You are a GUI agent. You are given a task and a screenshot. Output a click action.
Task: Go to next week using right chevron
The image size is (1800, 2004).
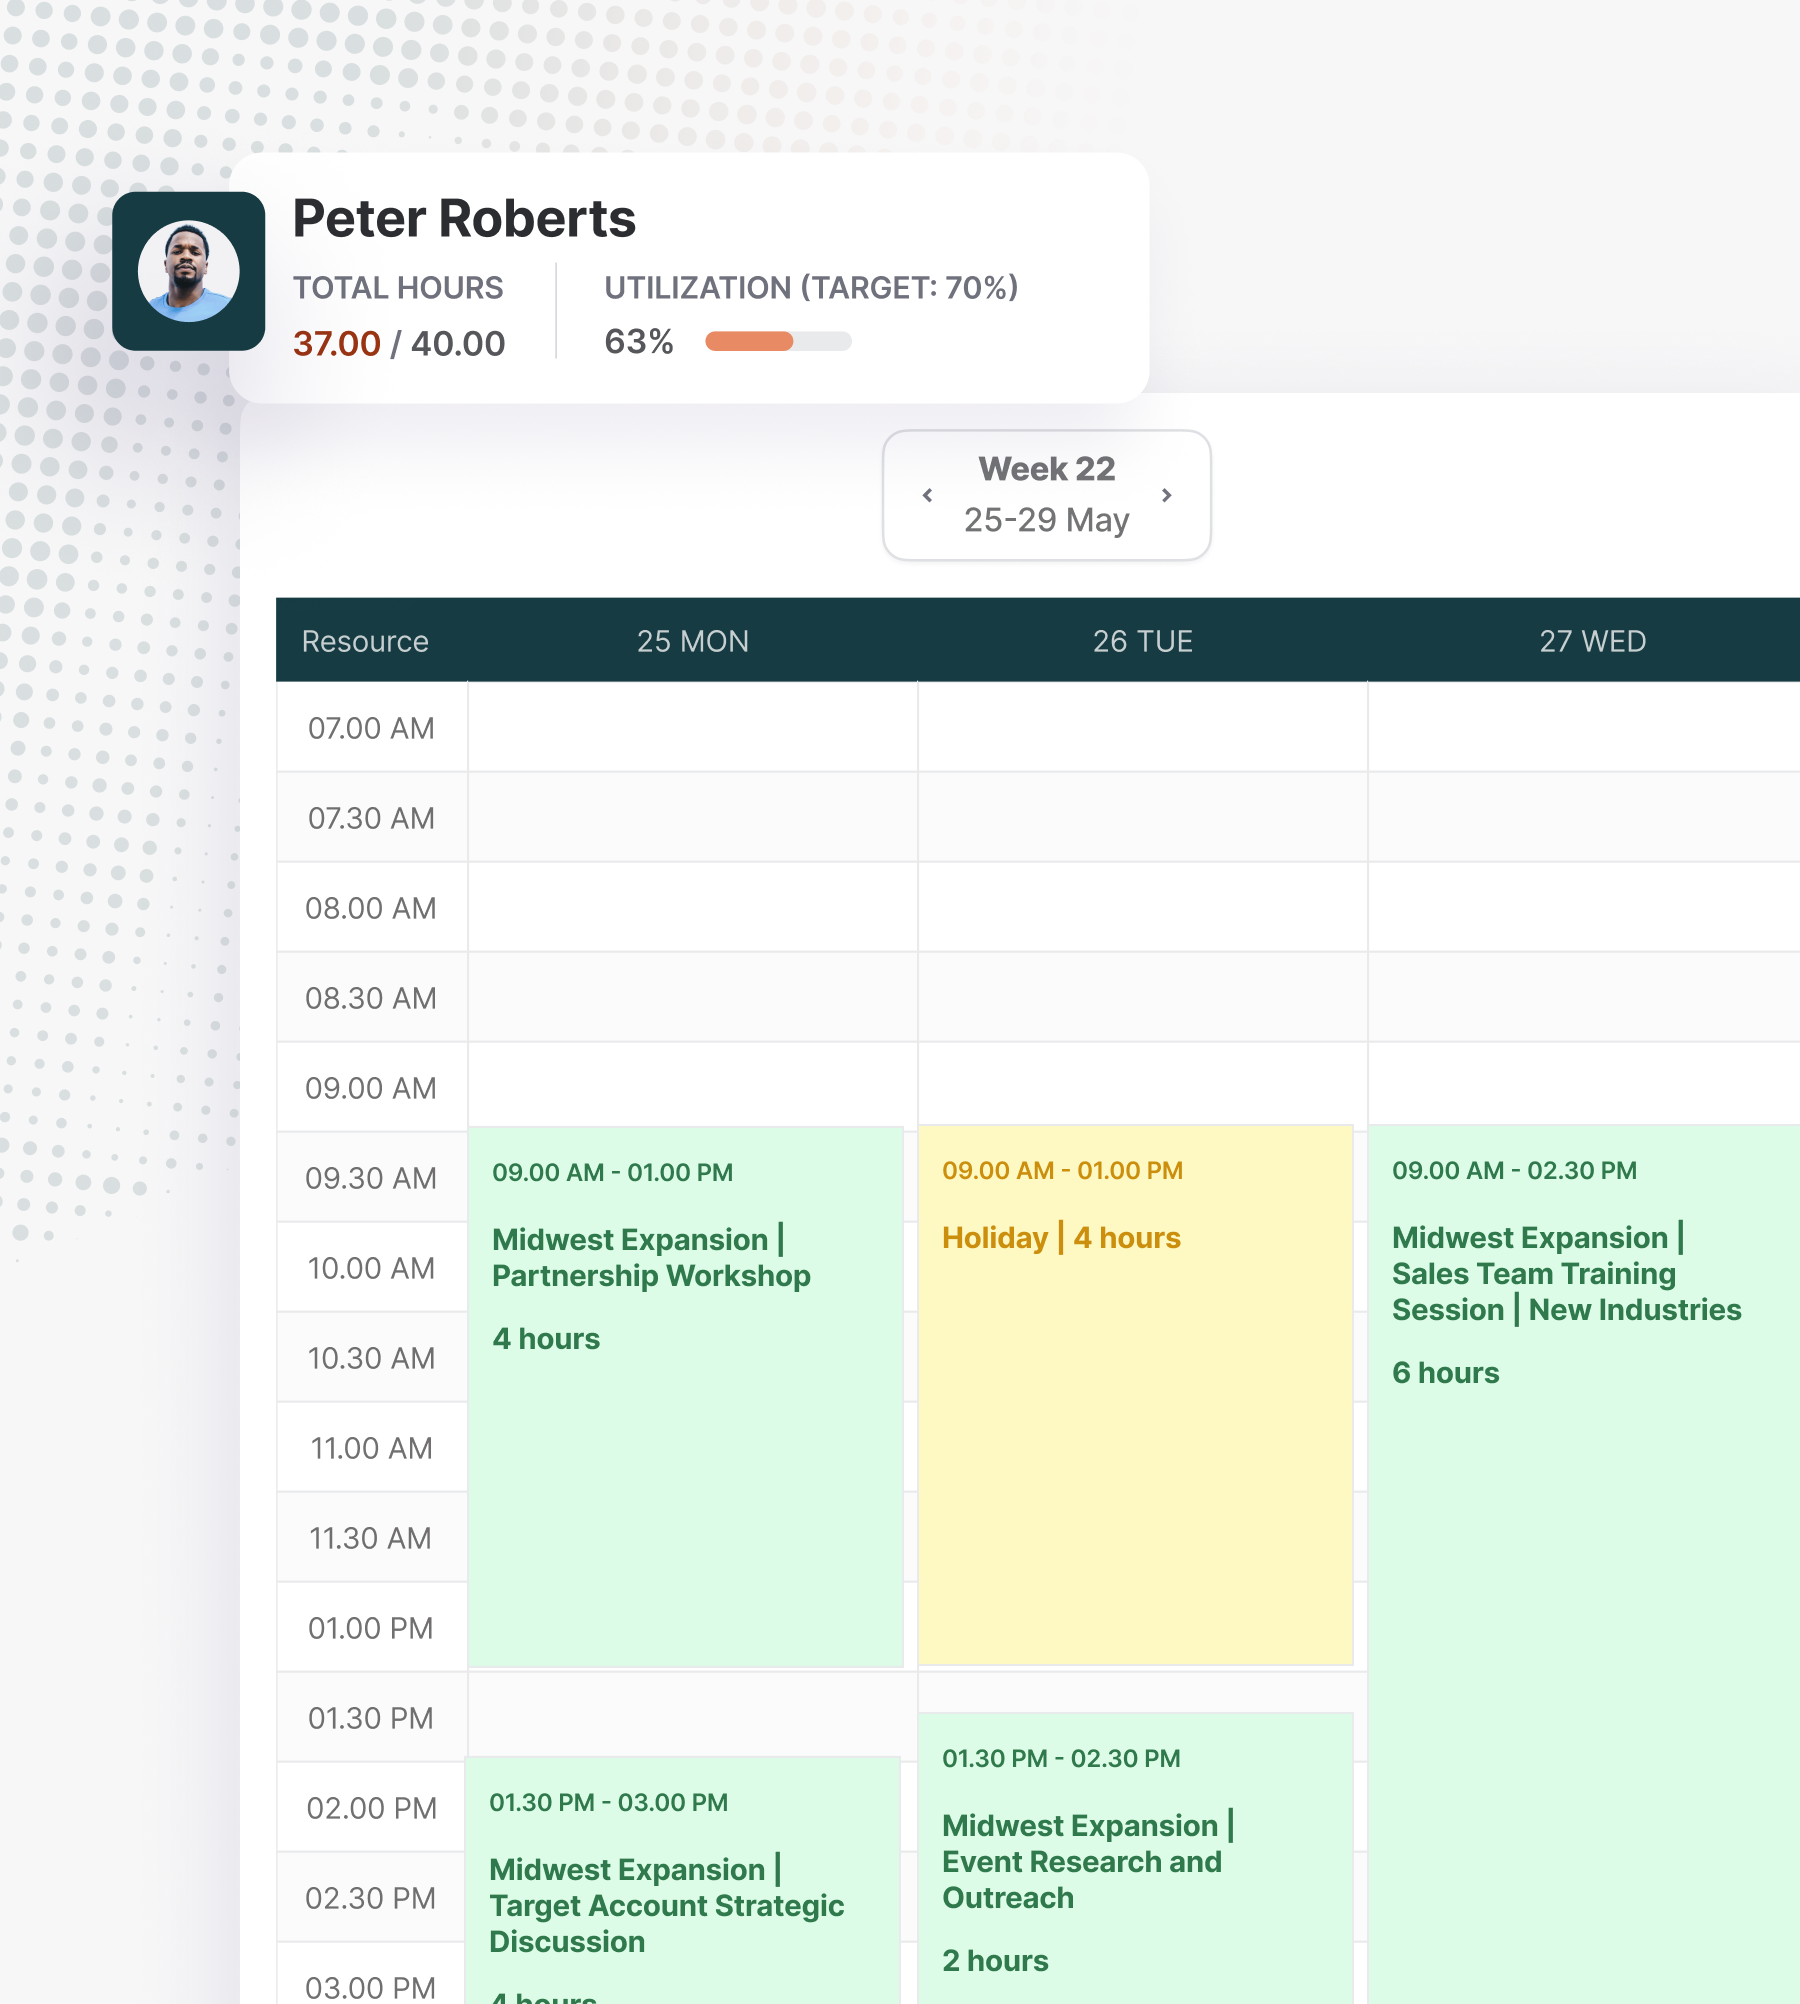click(x=1166, y=495)
